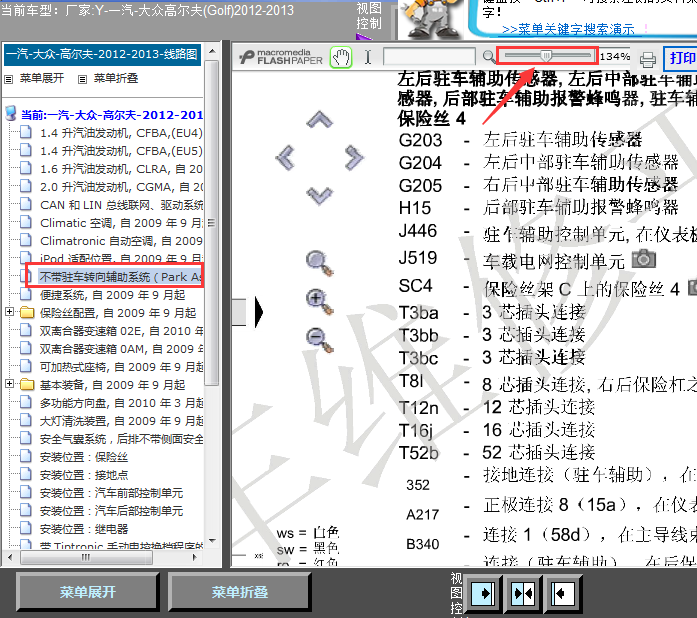The image size is (697, 618).
Task: Click the Macromedia FlashPaper logo
Action: (281, 57)
